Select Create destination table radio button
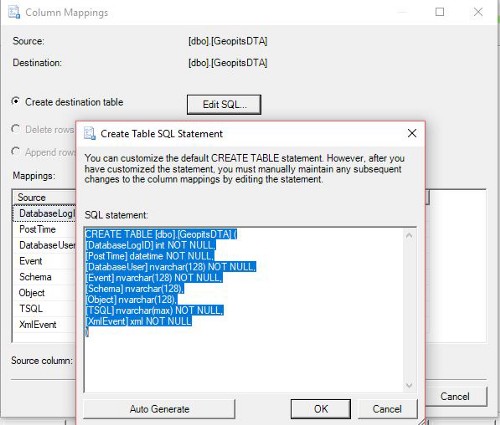 pos(15,101)
